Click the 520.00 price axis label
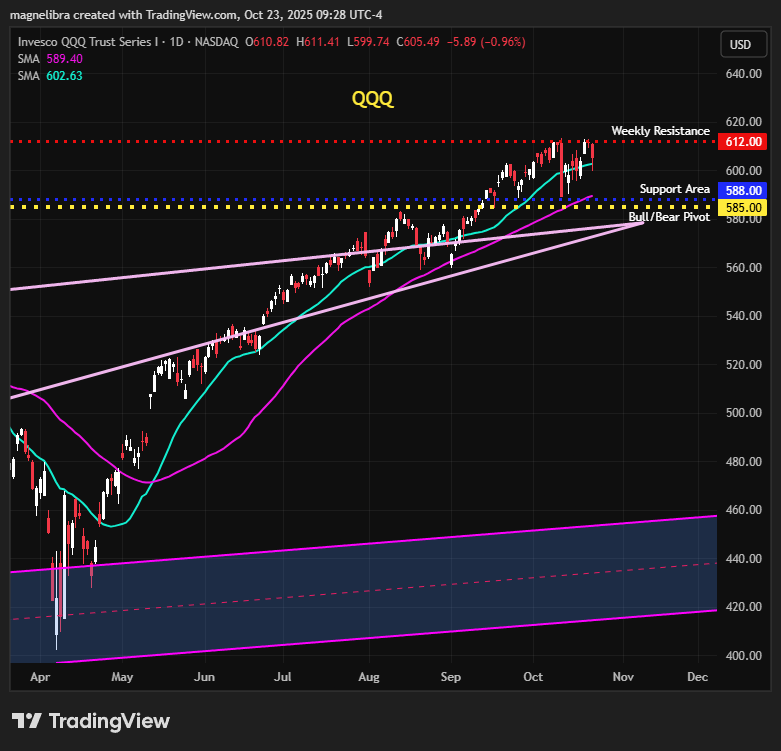This screenshot has width=781, height=751. 744,365
